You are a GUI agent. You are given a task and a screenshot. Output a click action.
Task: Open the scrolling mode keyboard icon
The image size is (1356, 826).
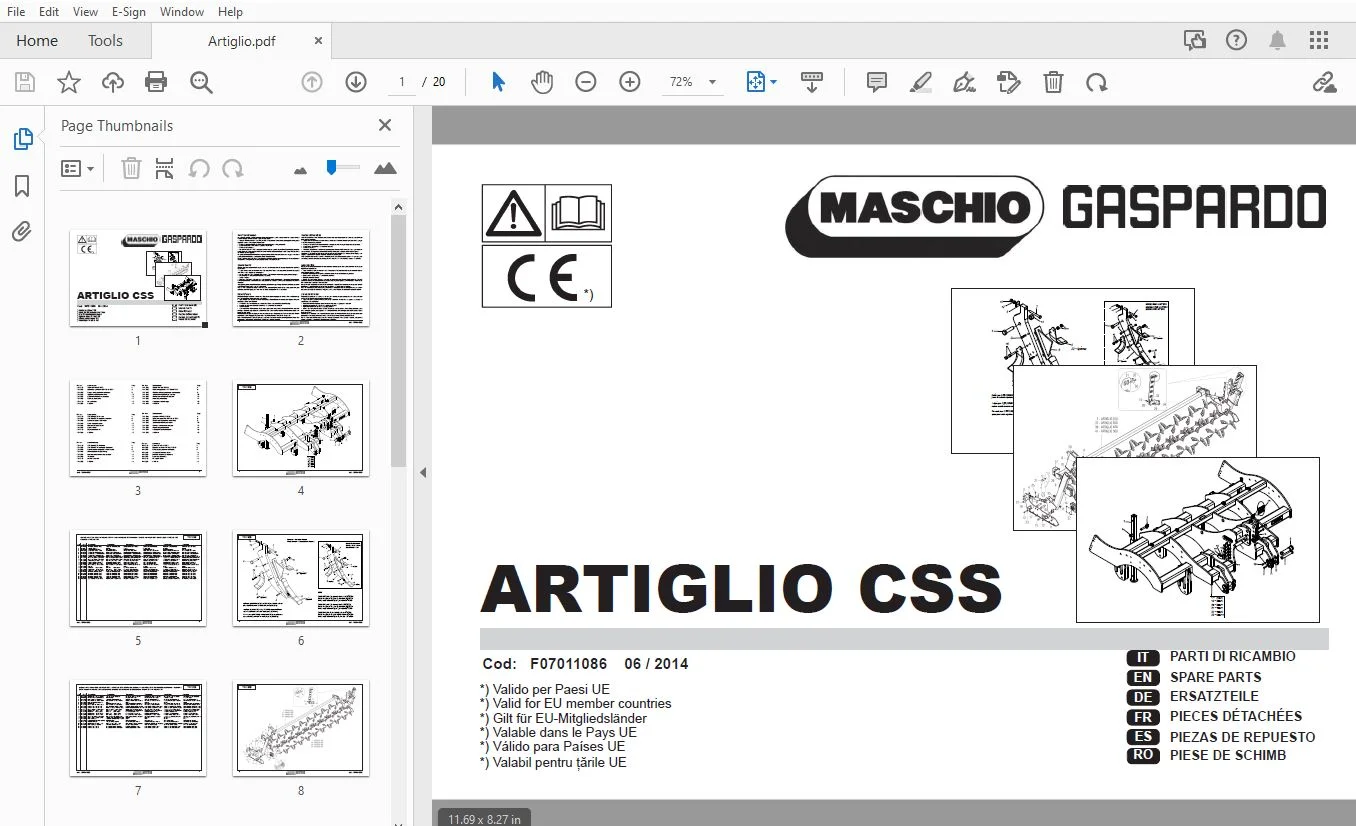[812, 82]
